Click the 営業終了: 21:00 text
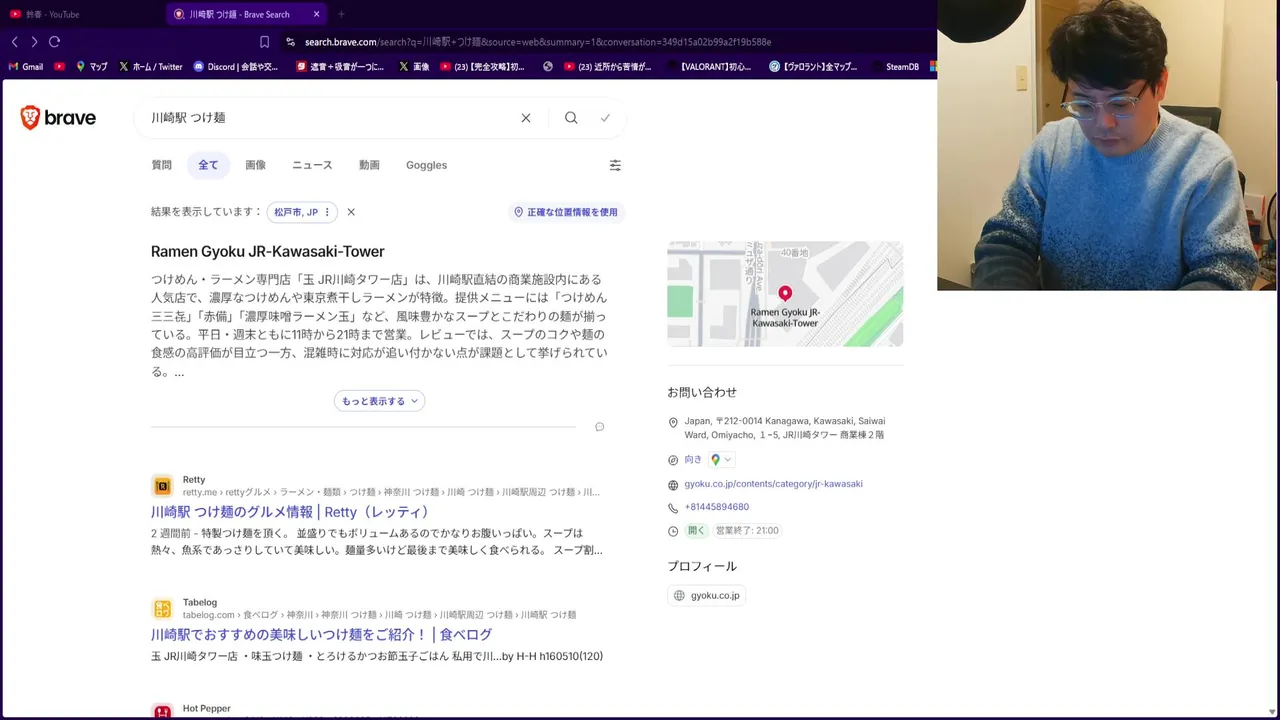The image size is (1280, 720). 747,531
